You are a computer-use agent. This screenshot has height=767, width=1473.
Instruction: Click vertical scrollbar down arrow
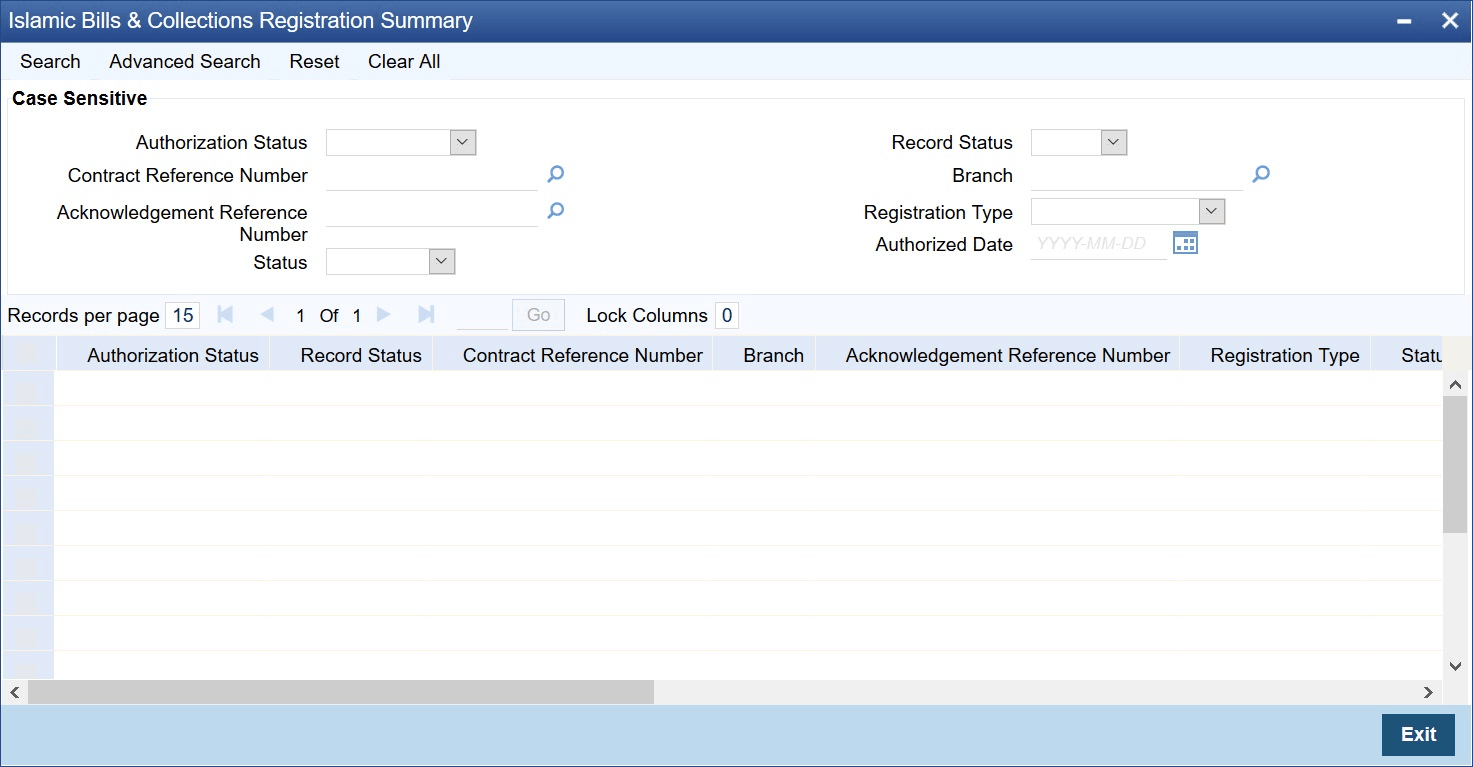coord(1455,666)
